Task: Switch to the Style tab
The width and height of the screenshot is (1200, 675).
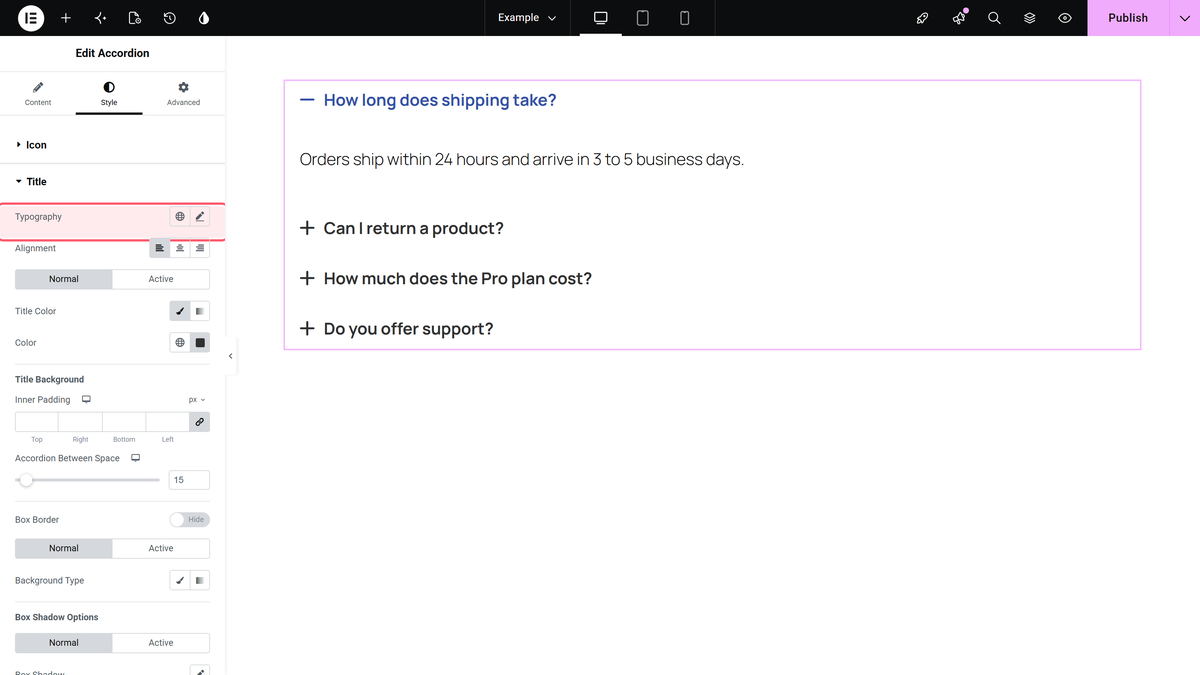Action: coord(109,94)
